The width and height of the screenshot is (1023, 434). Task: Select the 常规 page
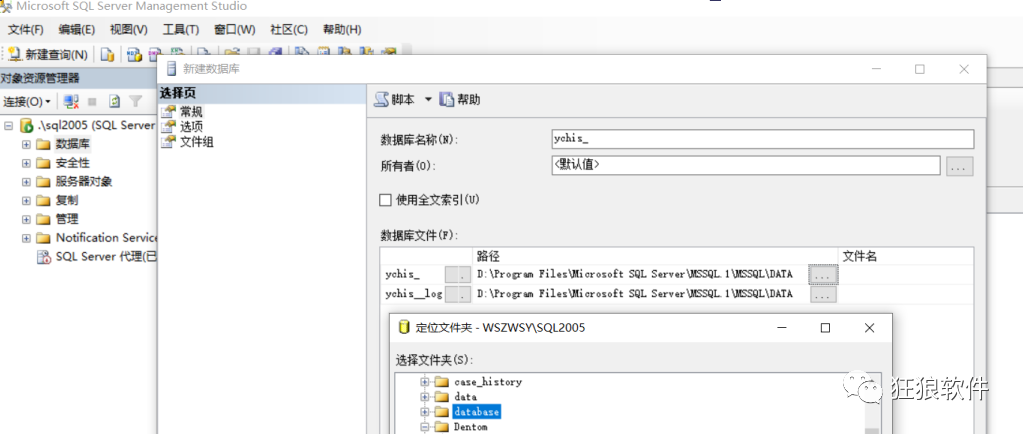[191, 112]
